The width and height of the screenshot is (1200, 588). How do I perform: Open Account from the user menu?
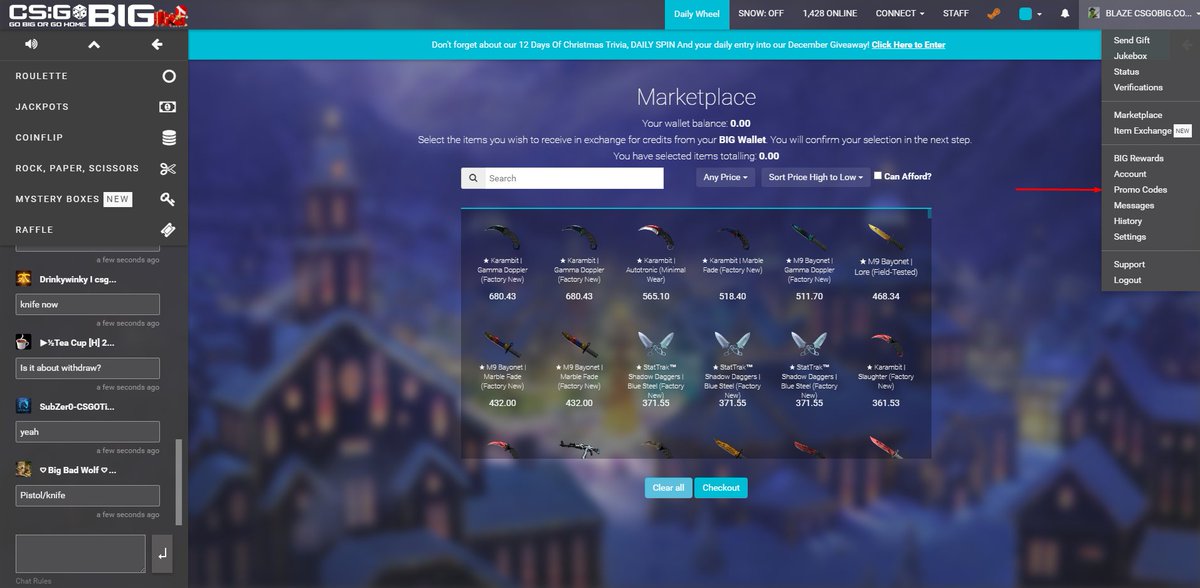pyautogui.click(x=1130, y=174)
